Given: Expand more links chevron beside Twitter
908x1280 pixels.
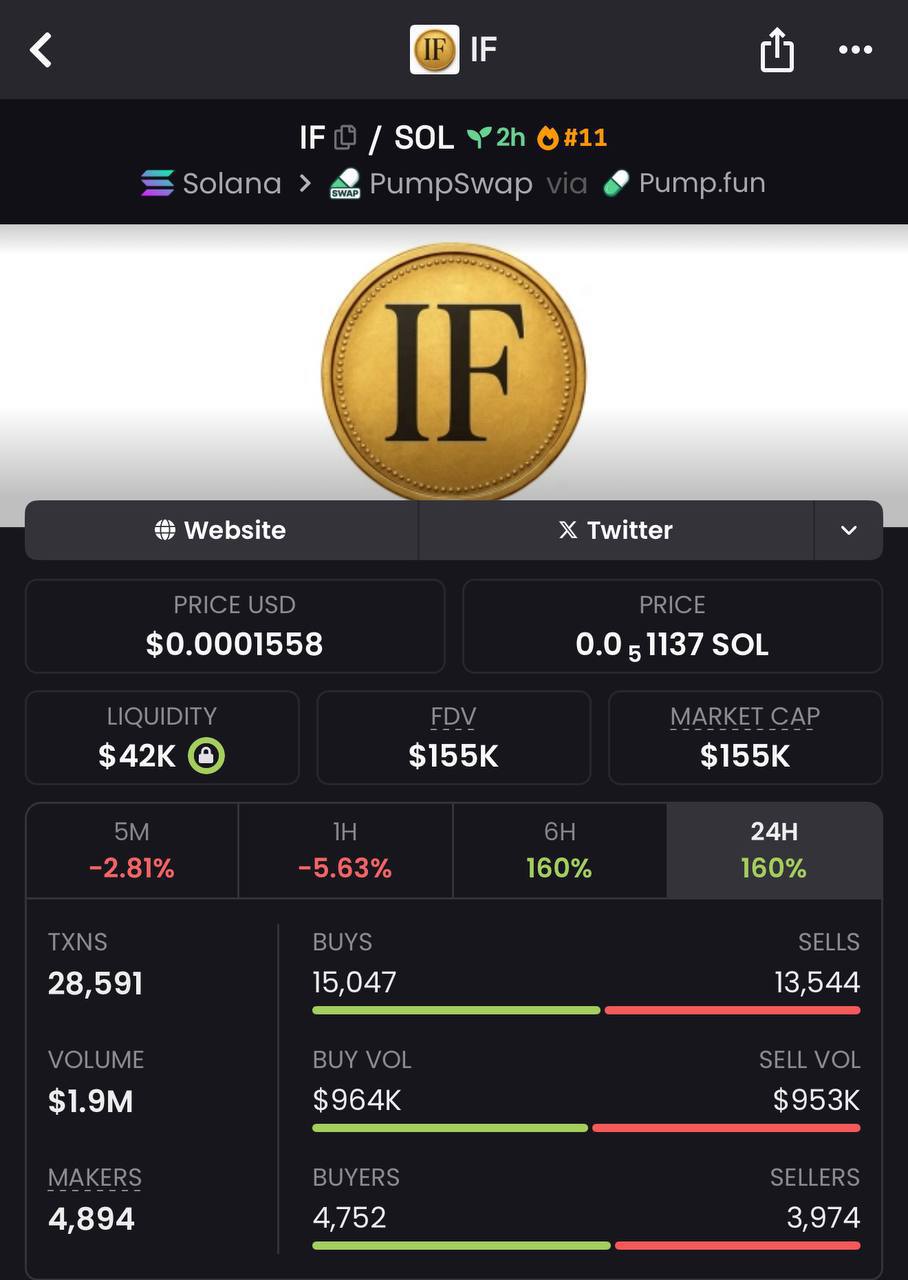Looking at the screenshot, I should coord(849,530).
